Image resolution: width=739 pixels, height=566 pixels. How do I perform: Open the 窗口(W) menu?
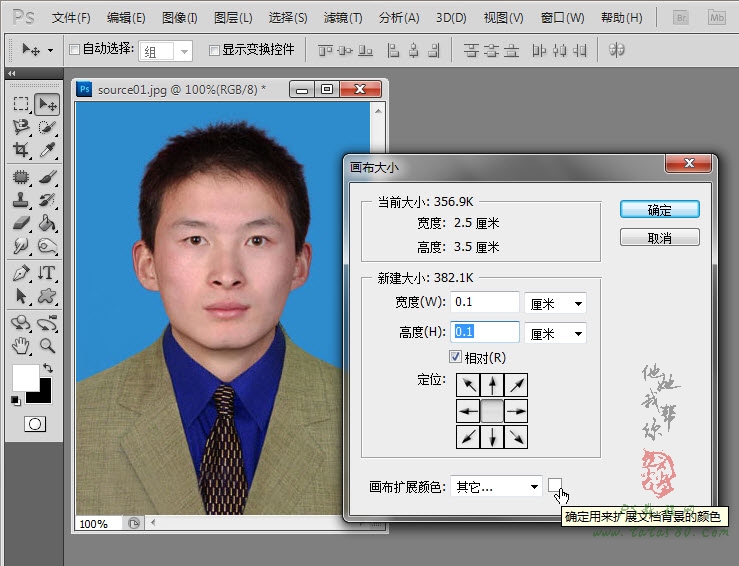[x=562, y=18]
